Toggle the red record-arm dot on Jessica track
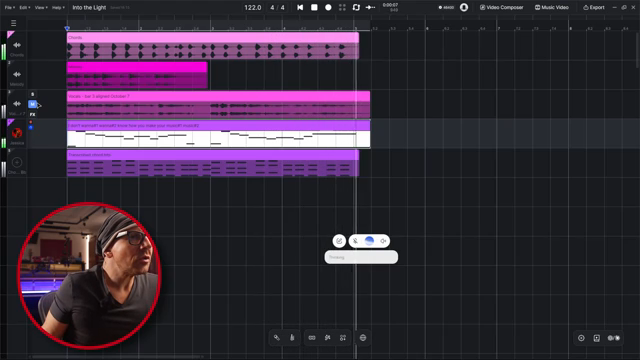 (31, 122)
